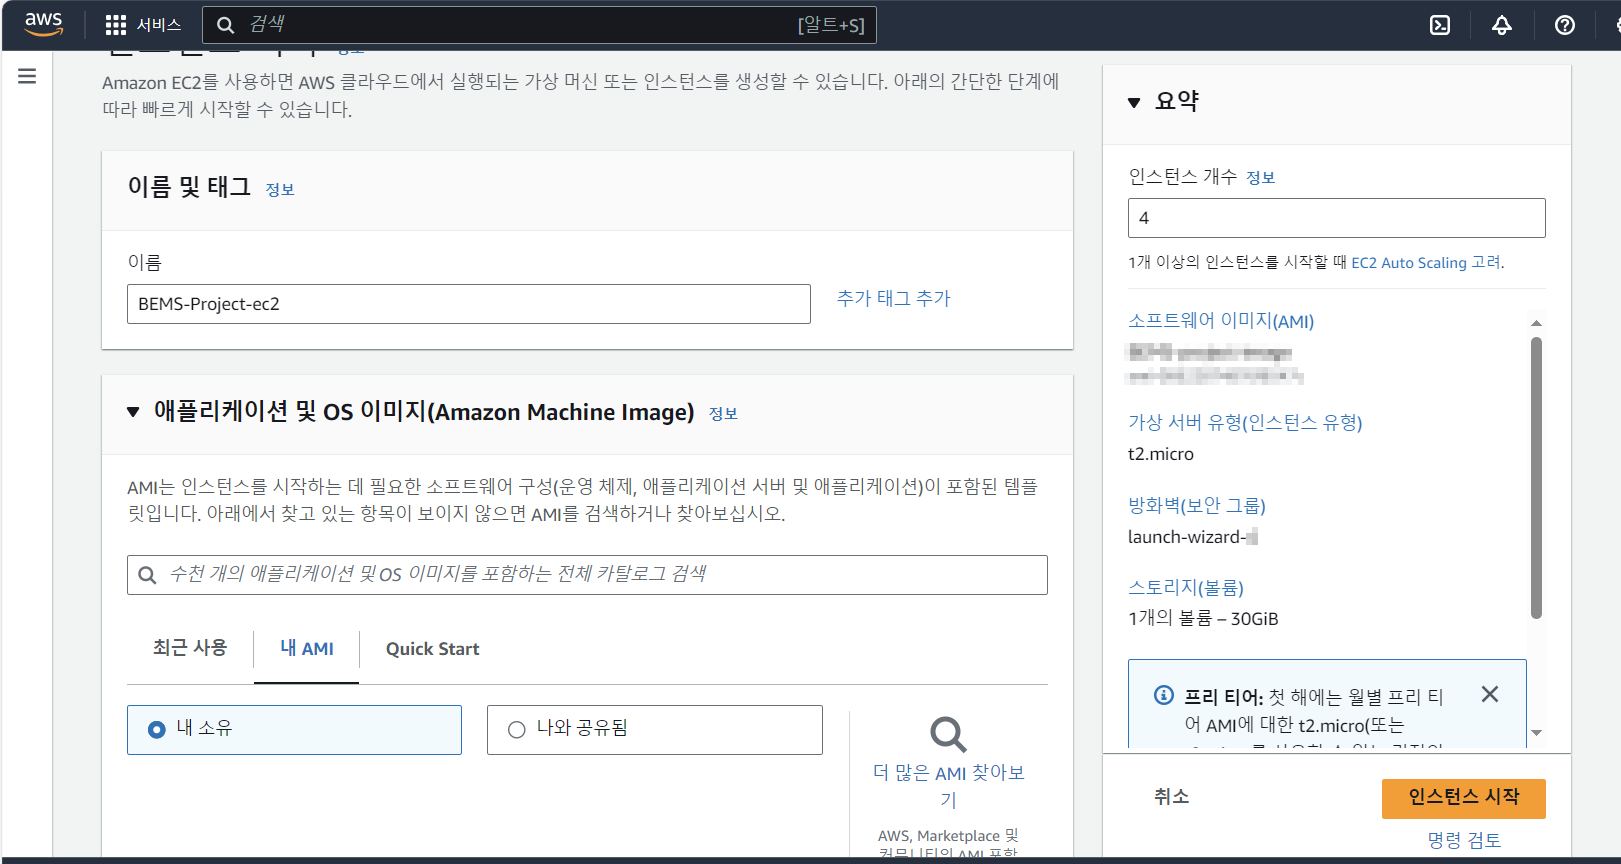
Task: Open 정보 link beside 이름 및 태그
Action: pos(280,189)
